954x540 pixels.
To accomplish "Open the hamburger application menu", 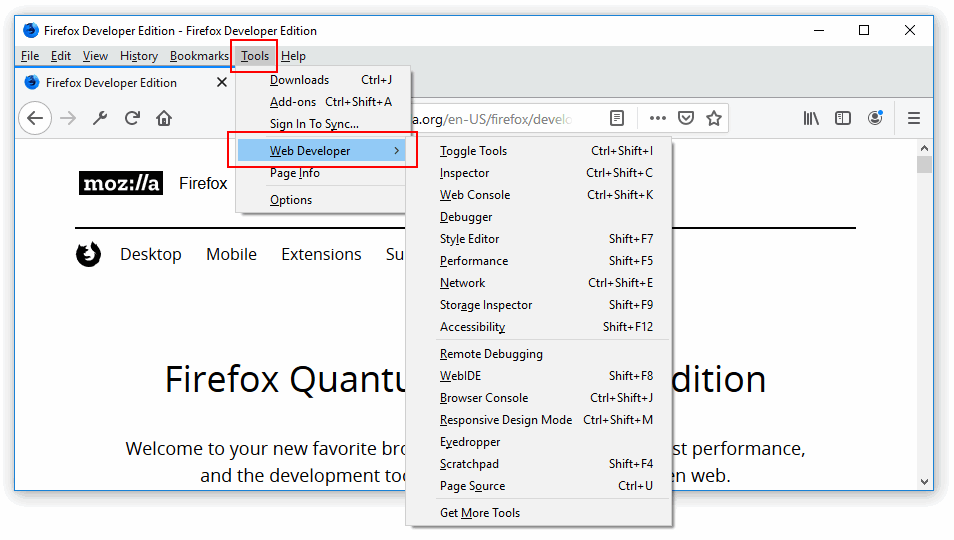I will click(x=914, y=118).
